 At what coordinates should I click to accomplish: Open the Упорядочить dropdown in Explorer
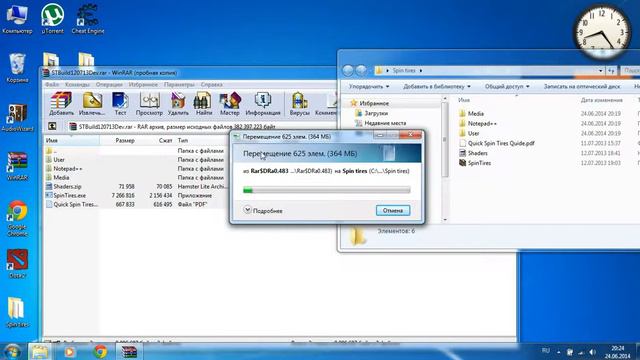[x=369, y=87]
